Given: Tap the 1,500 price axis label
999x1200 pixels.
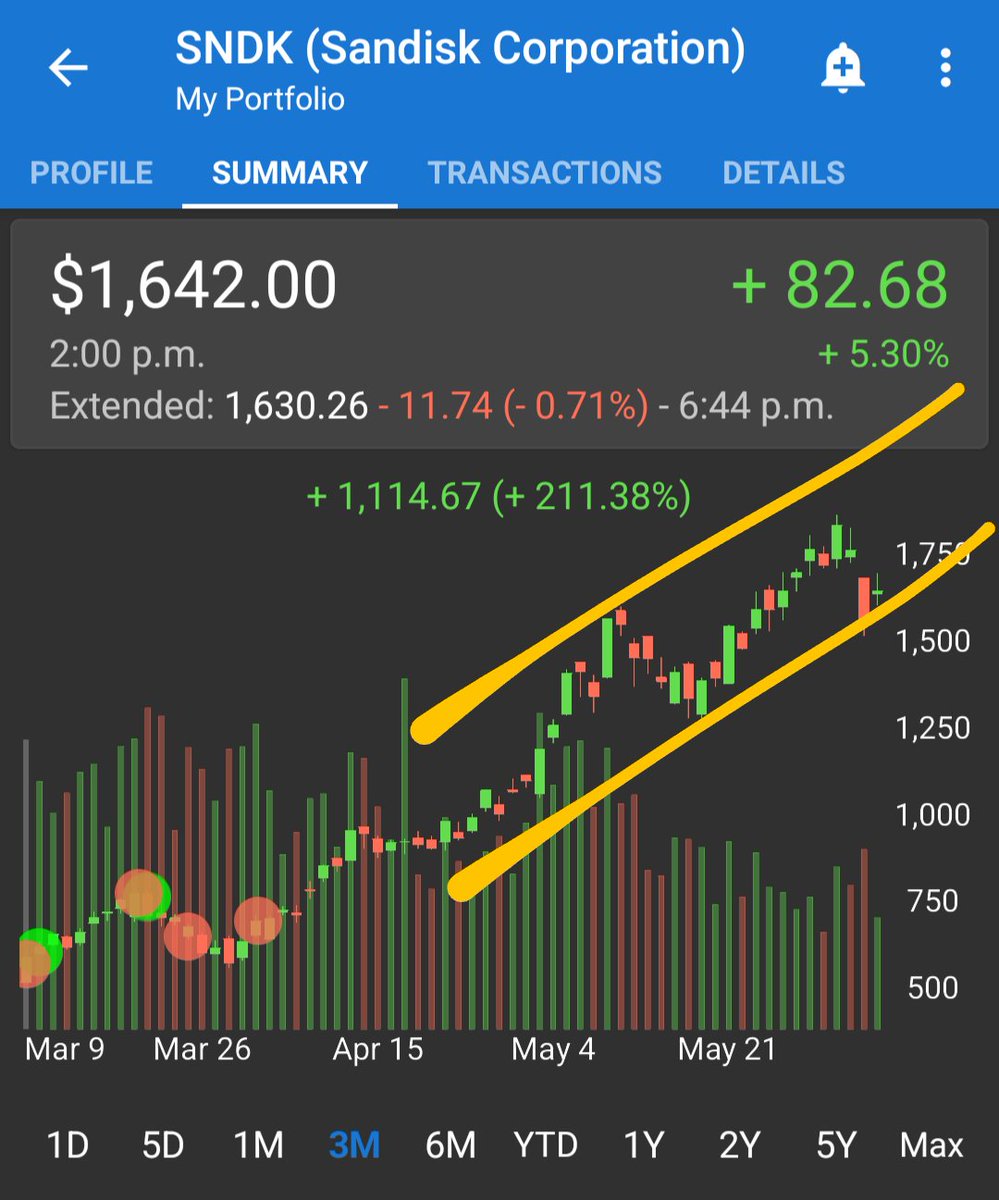Looking at the screenshot, I should pos(933,641).
